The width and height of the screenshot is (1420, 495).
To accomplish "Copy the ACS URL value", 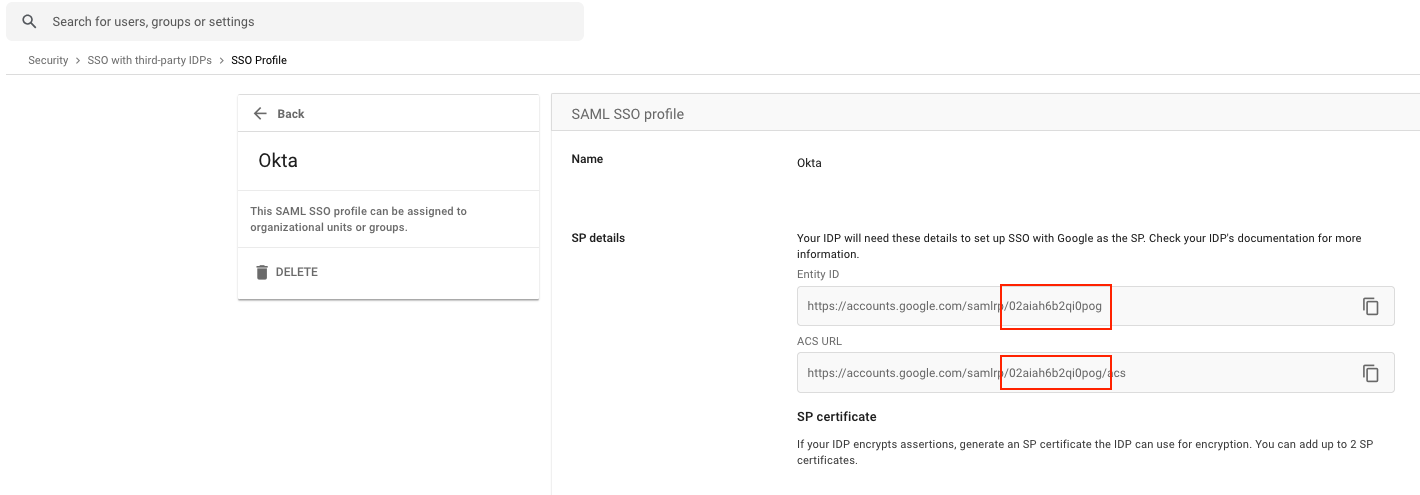I will (x=1371, y=373).
